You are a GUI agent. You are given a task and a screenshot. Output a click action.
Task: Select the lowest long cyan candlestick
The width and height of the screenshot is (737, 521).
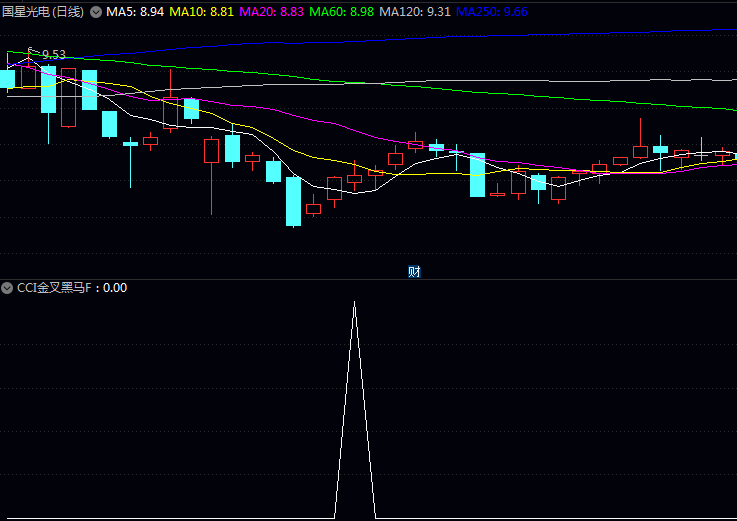coord(294,202)
